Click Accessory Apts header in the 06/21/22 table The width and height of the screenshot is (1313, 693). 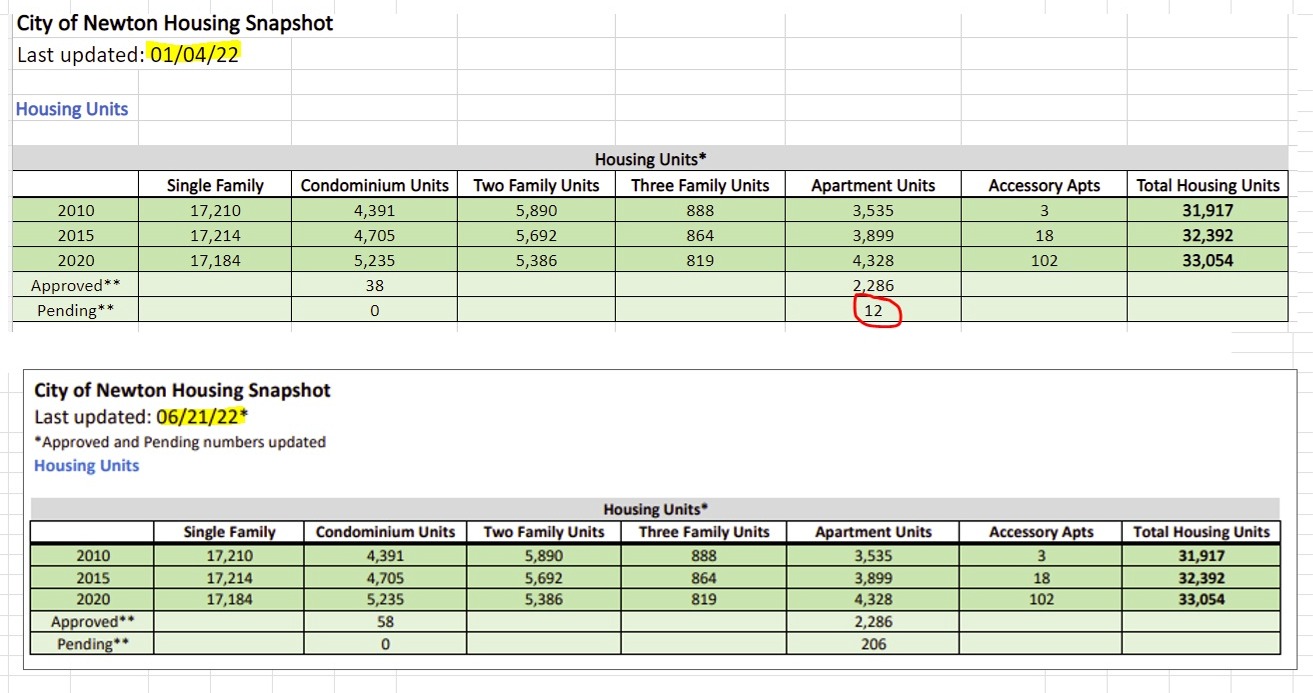click(x=1041, y=532)
